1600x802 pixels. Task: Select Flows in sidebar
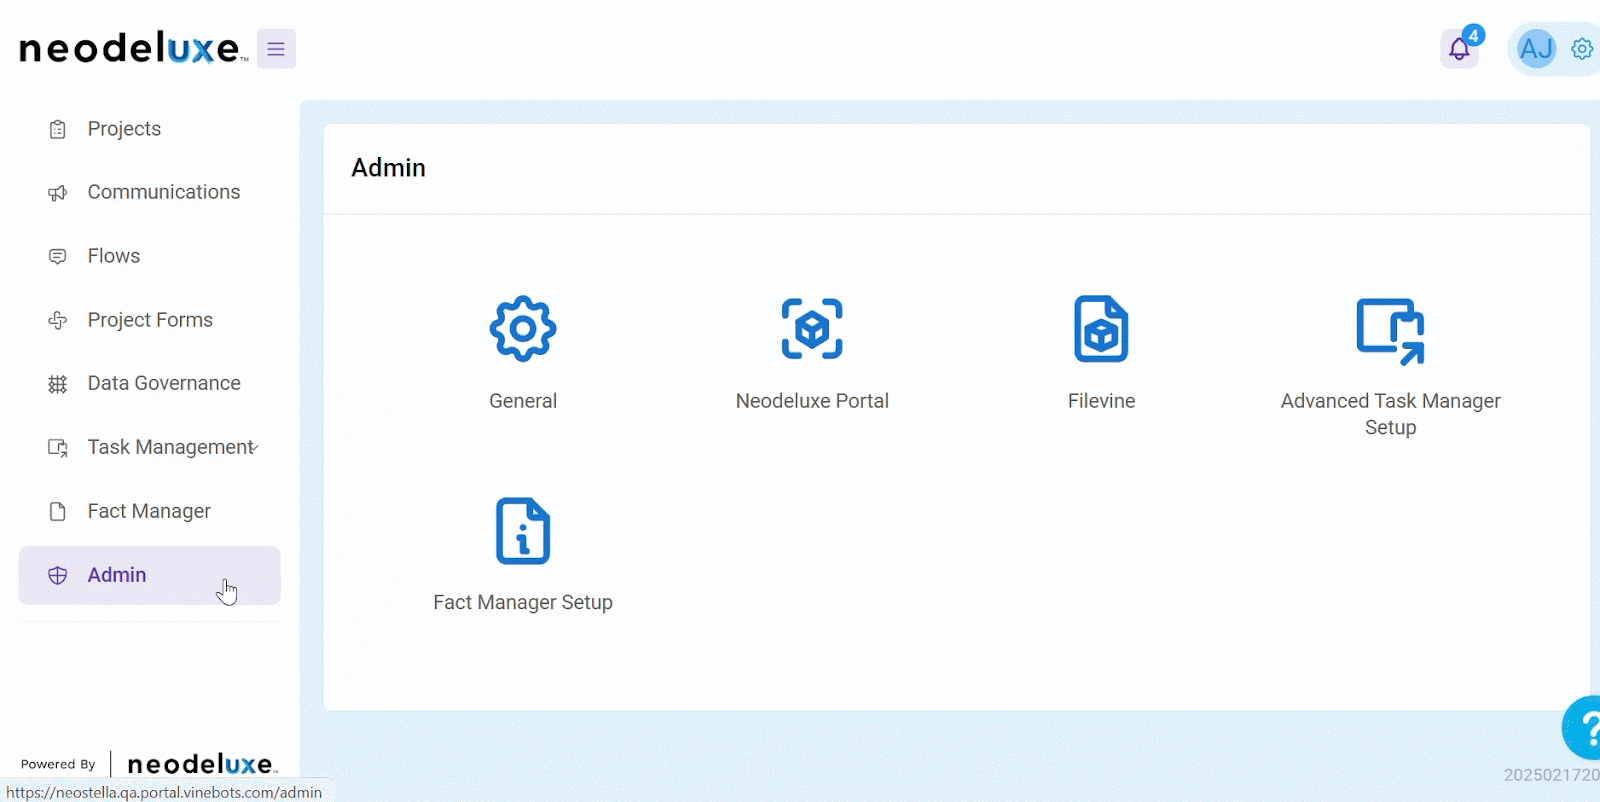coord(114,256)
